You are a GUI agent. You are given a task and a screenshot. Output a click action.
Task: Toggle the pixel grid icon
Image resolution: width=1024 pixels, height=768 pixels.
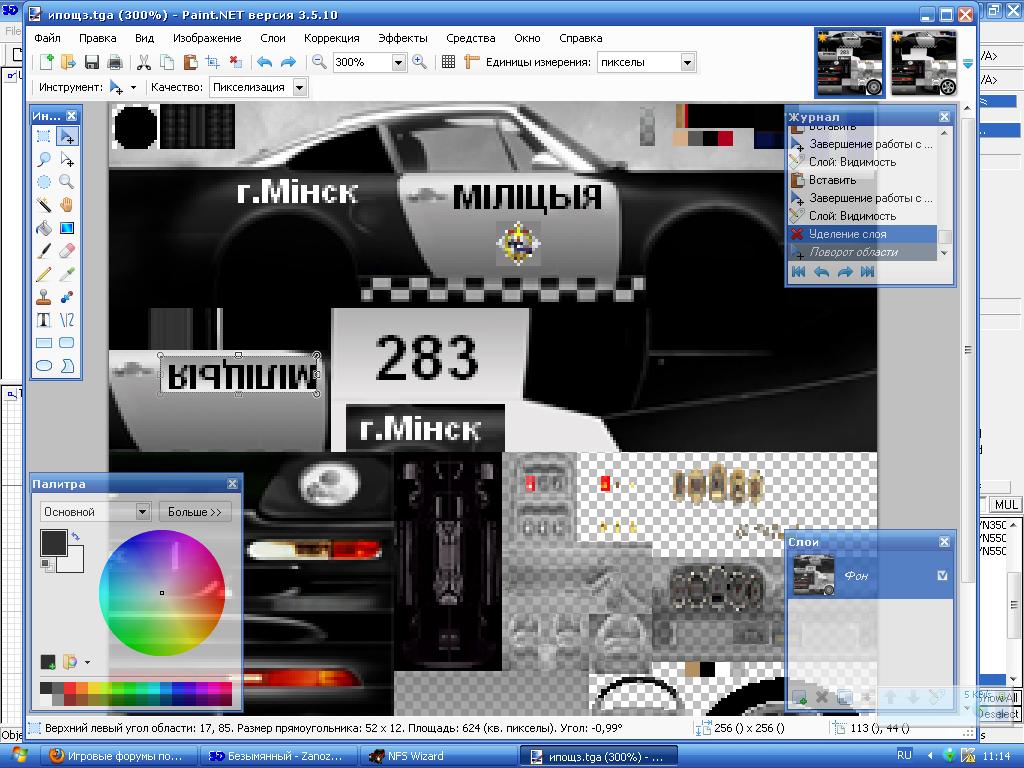(448, 62)
